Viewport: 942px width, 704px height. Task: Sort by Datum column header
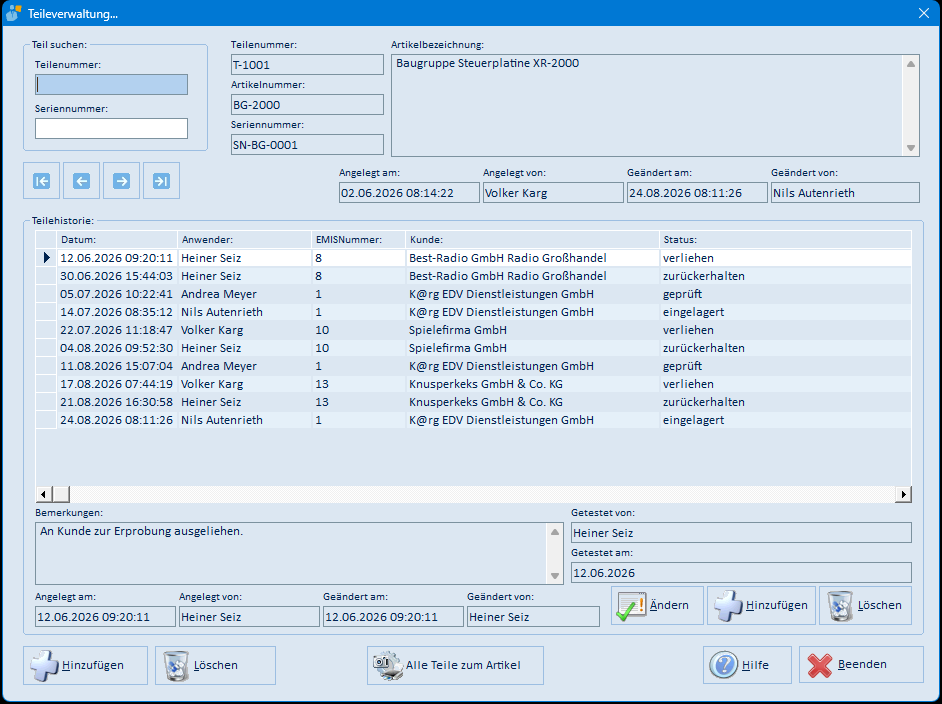click(118, 240)
